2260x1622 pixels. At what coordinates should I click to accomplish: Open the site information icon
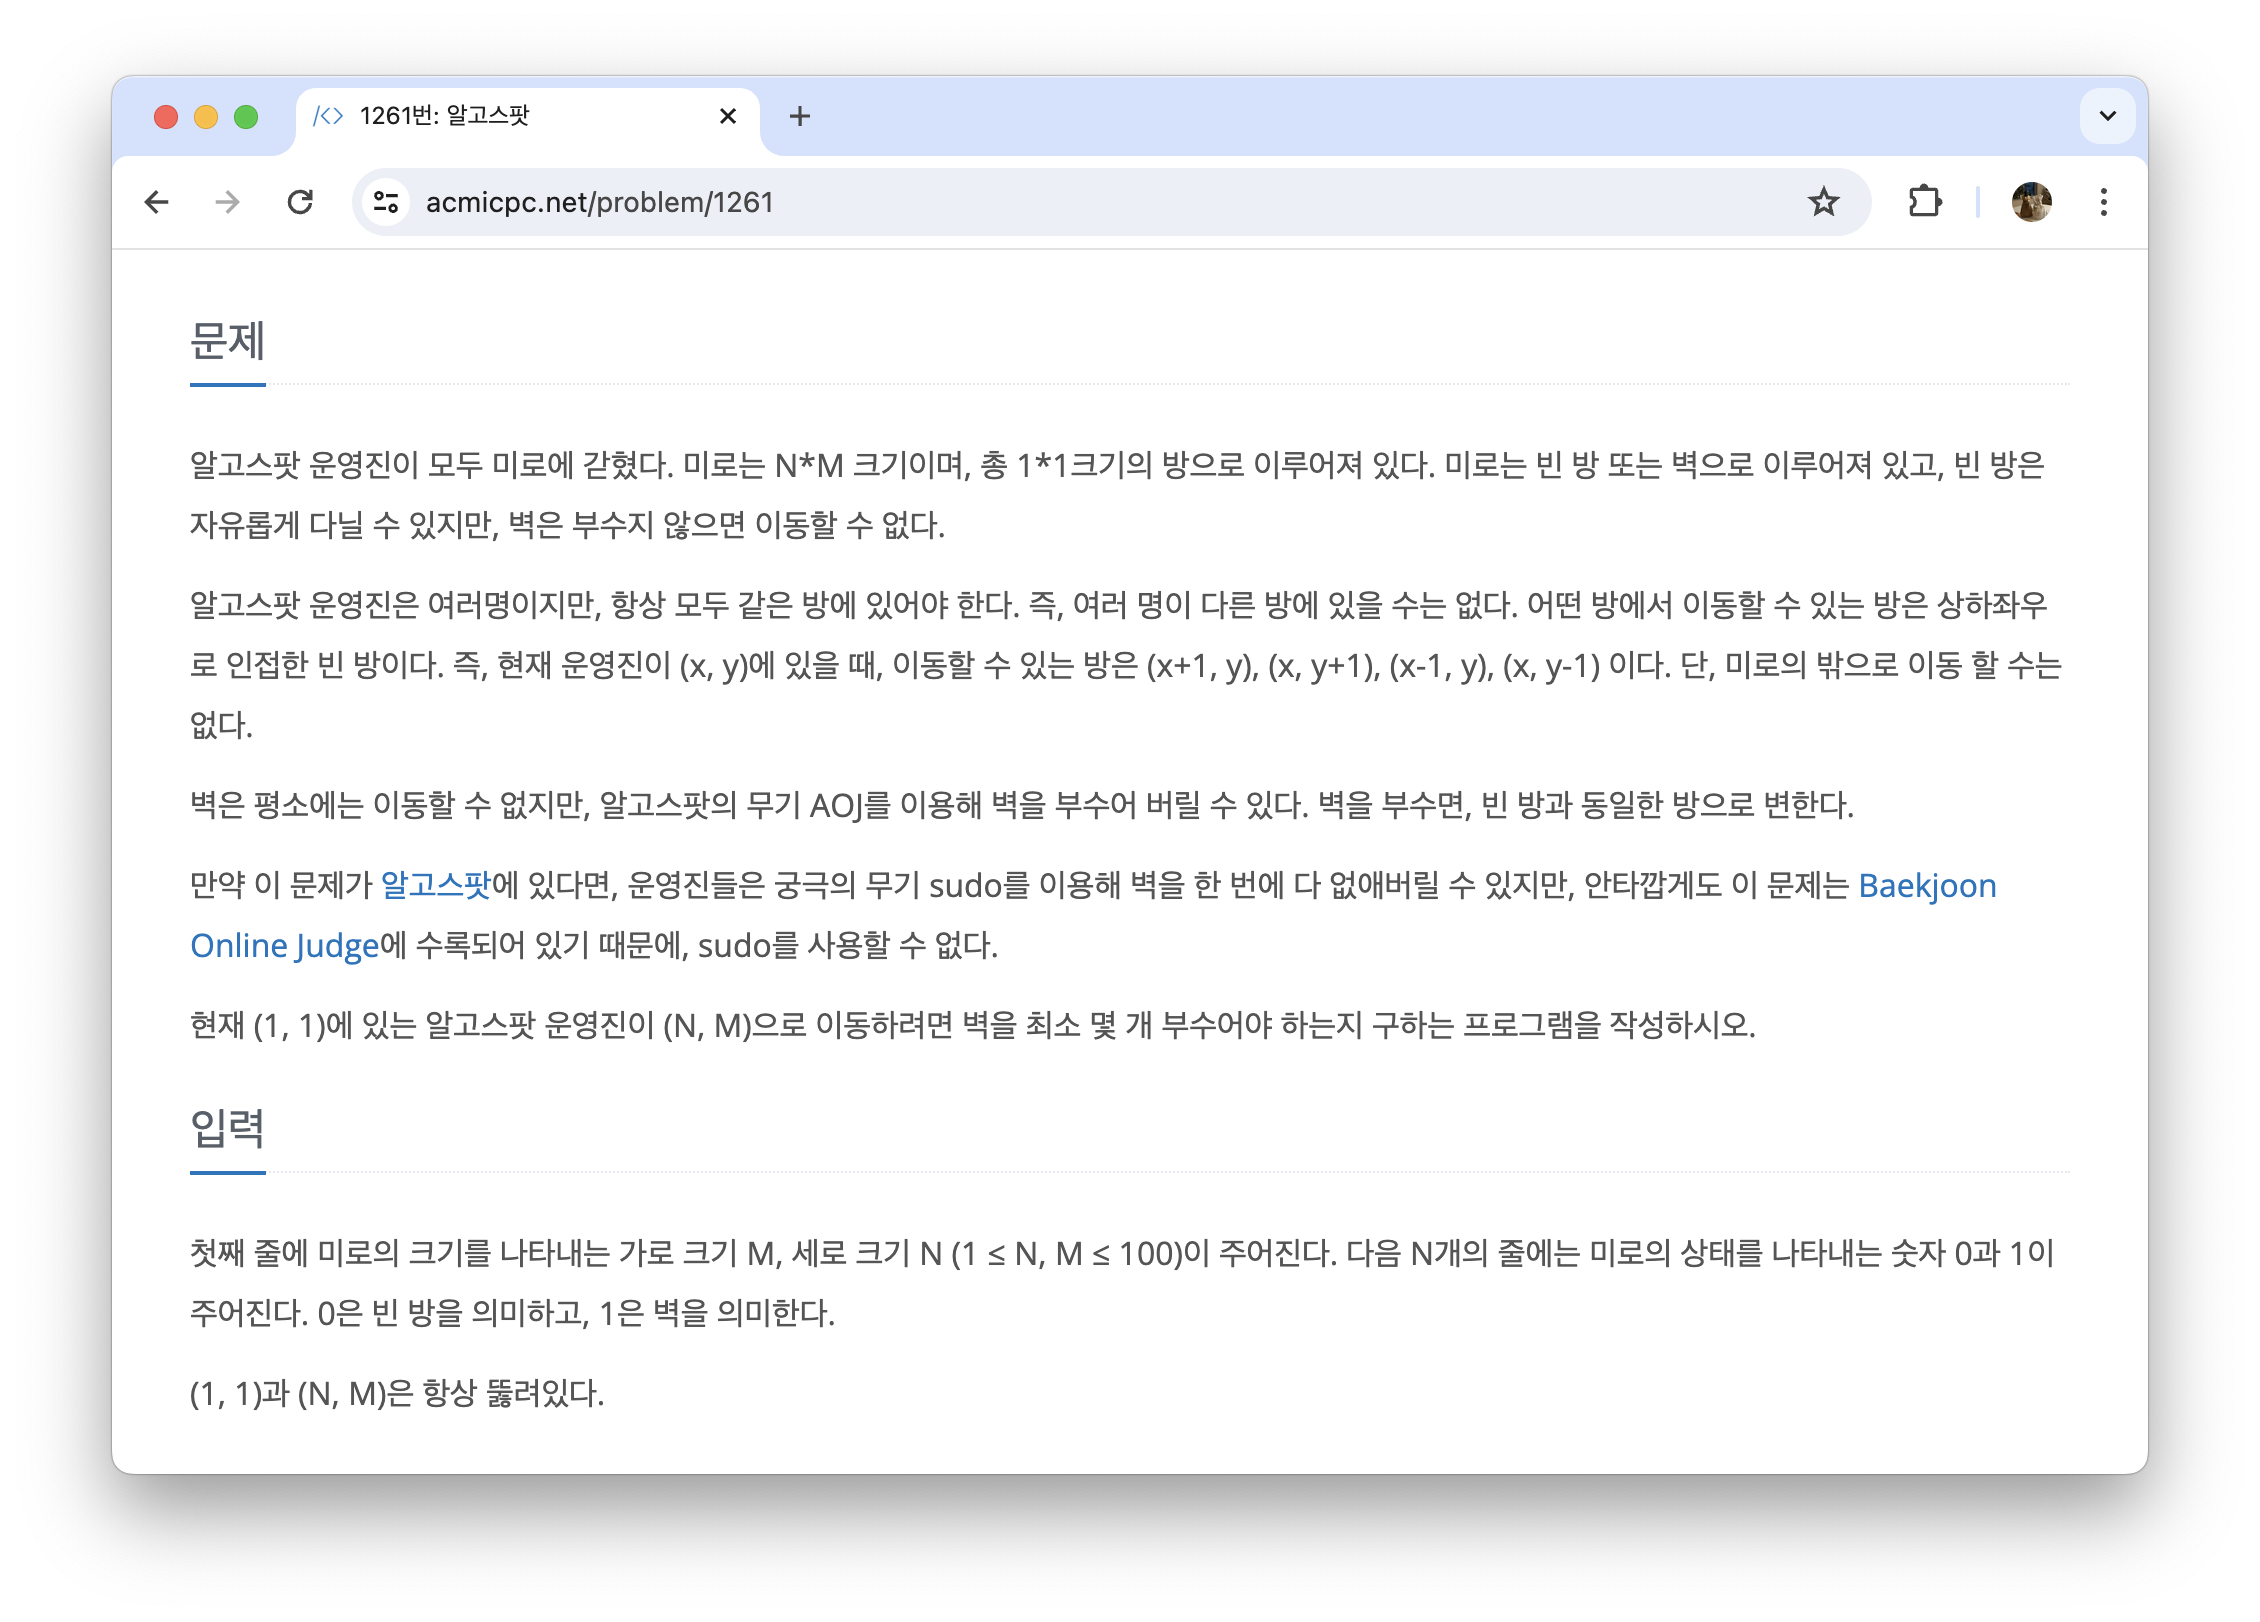(x=386, y=202)
